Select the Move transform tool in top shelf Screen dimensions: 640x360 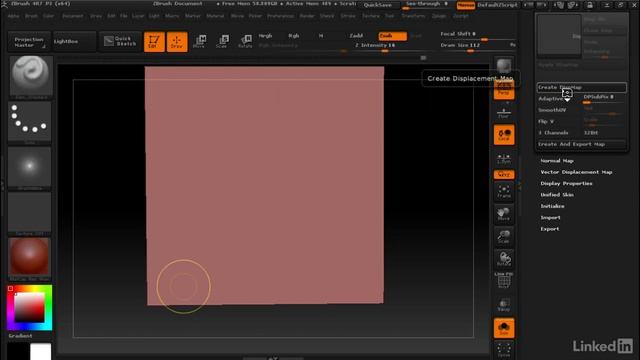tap(199, 42)
